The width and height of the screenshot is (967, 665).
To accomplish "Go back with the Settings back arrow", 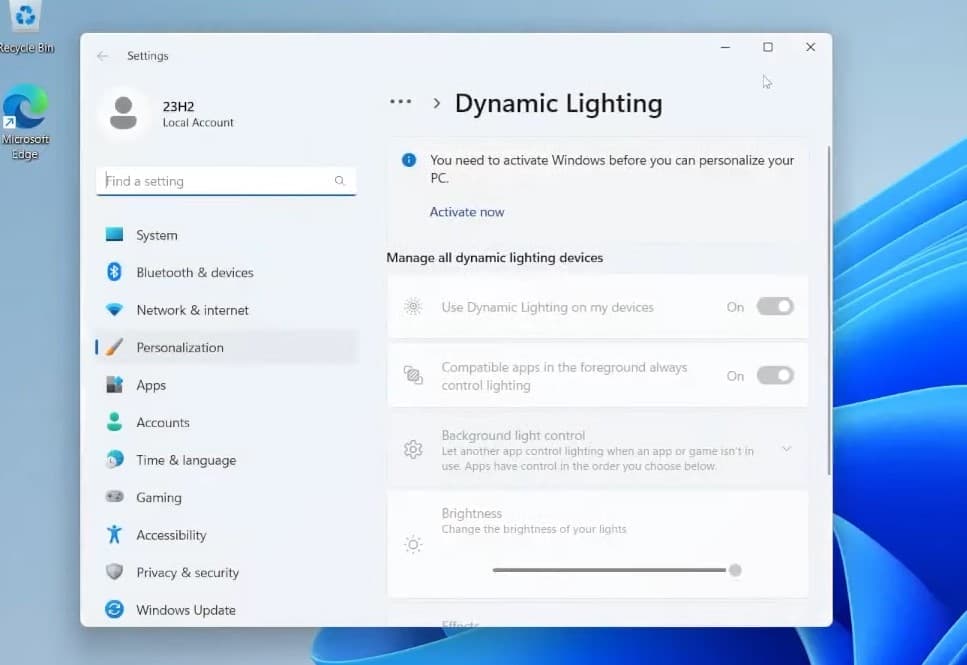I will pyautogui.click(x=102, y=56).
